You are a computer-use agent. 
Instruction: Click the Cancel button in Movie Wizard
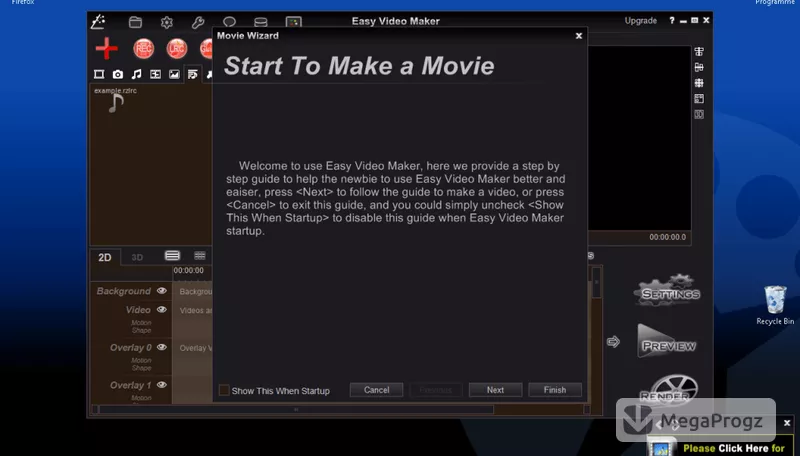(377, 390)
